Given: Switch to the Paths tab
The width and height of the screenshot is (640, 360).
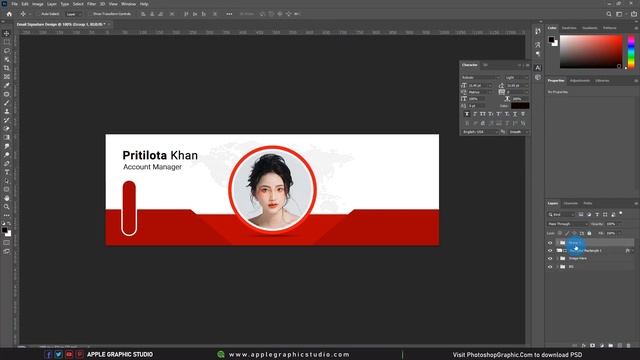Looking at the screenshot, I should point(588,203).
